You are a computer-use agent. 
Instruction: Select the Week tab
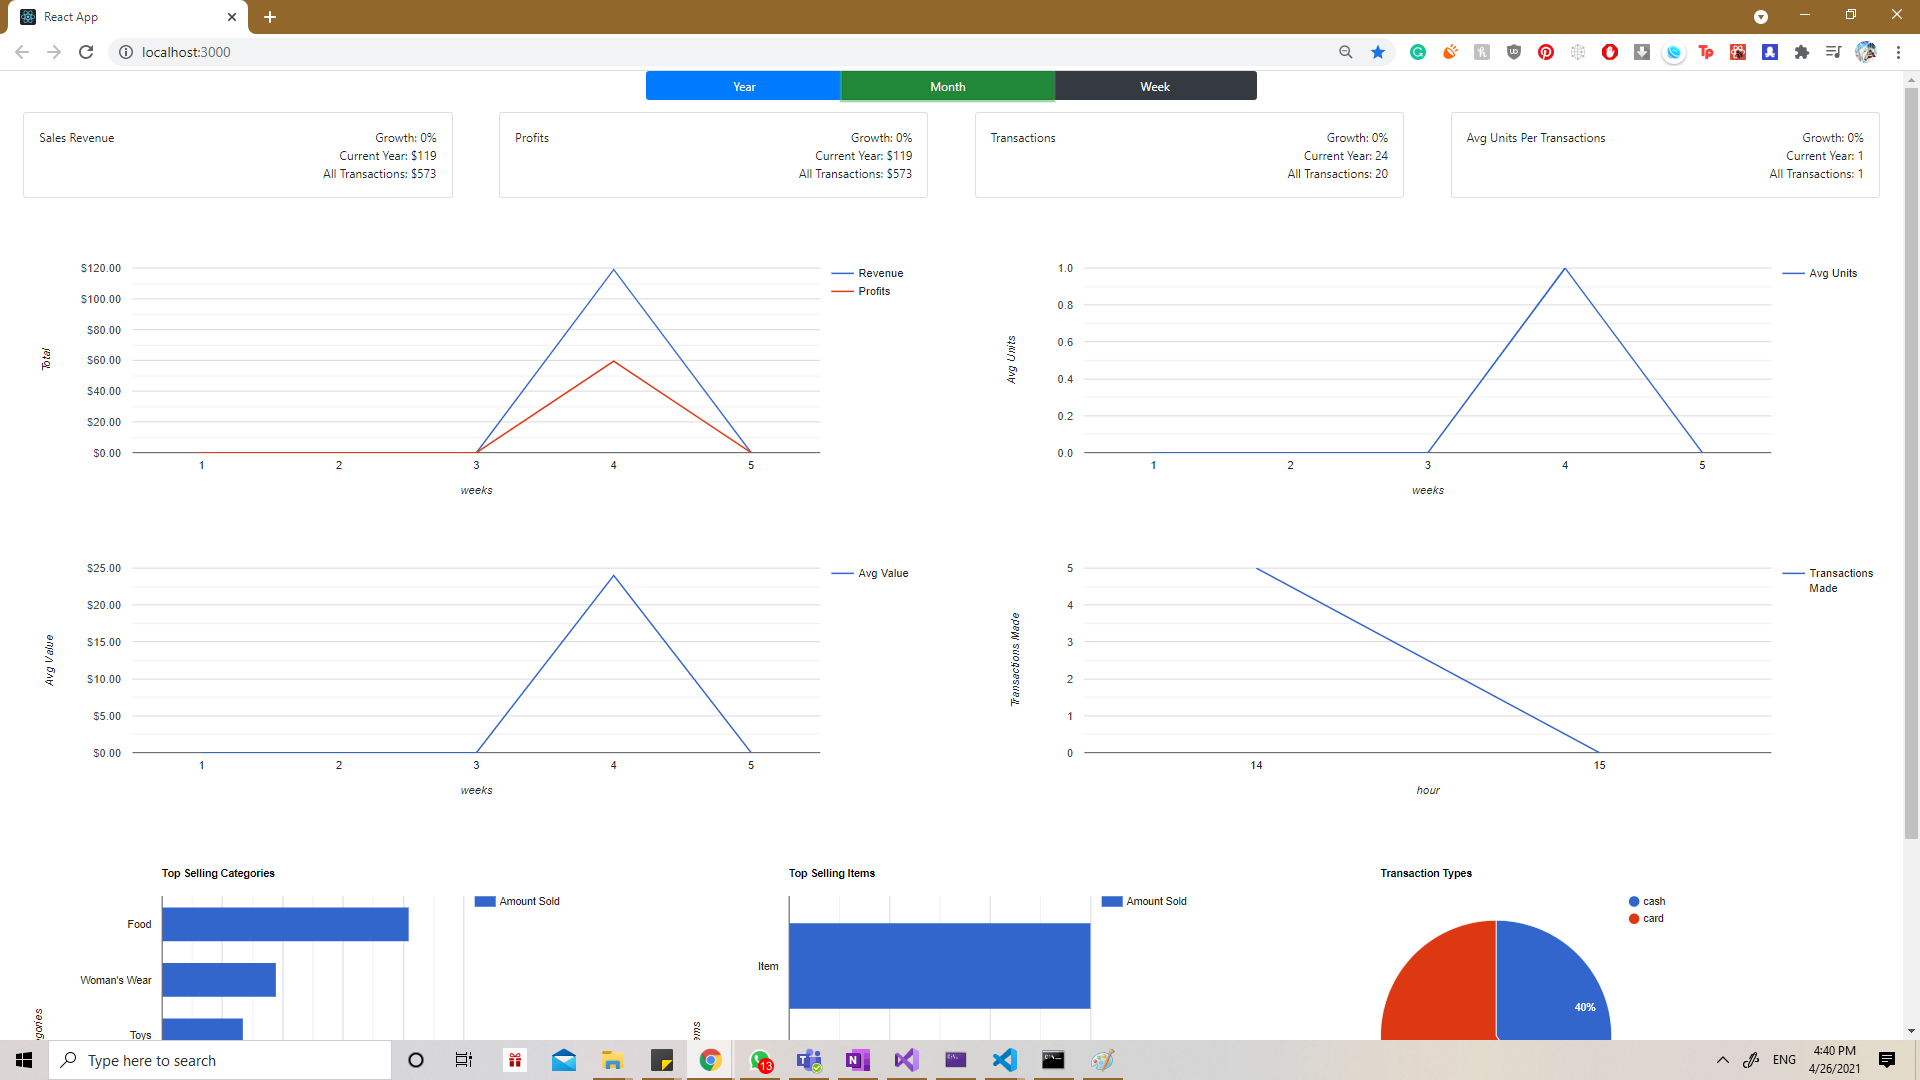tap(1155, 86)
